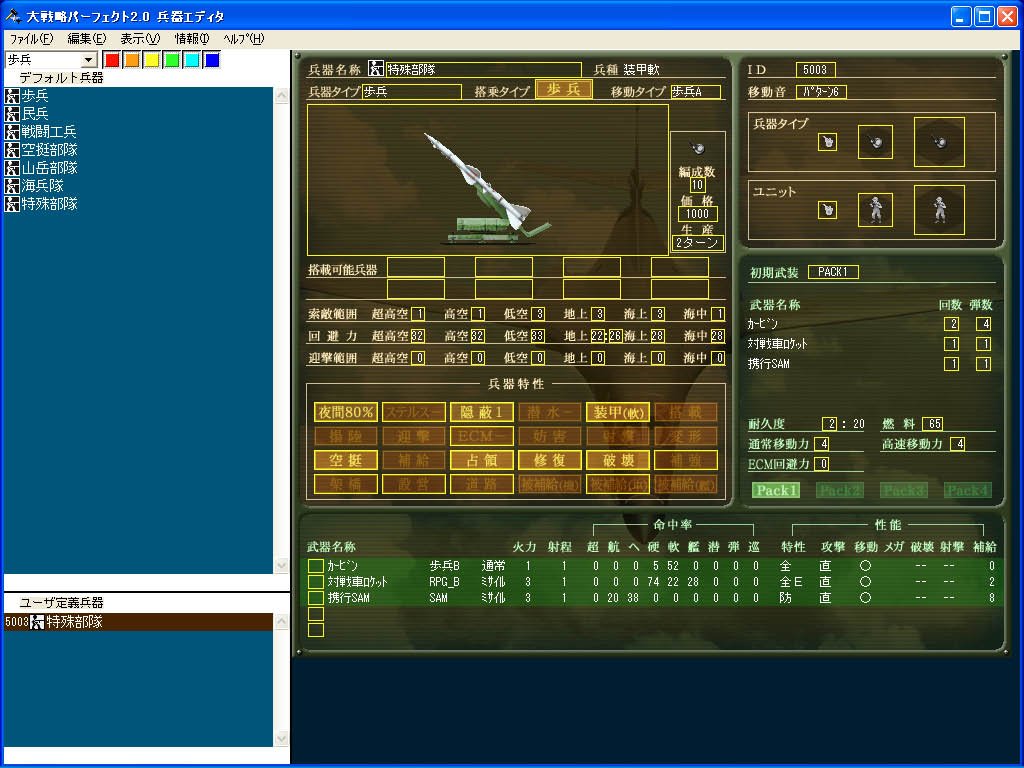Check box next to 携行SAM row

click(x=315, y=598)
